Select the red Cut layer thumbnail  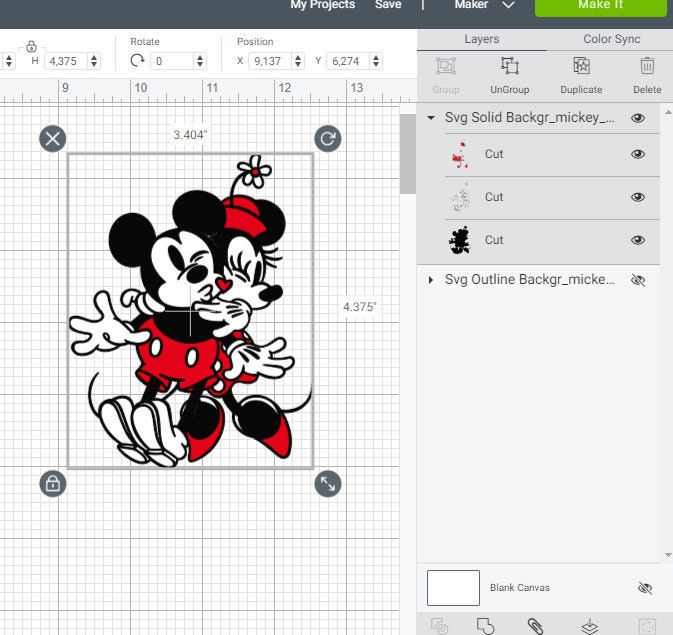460,155
